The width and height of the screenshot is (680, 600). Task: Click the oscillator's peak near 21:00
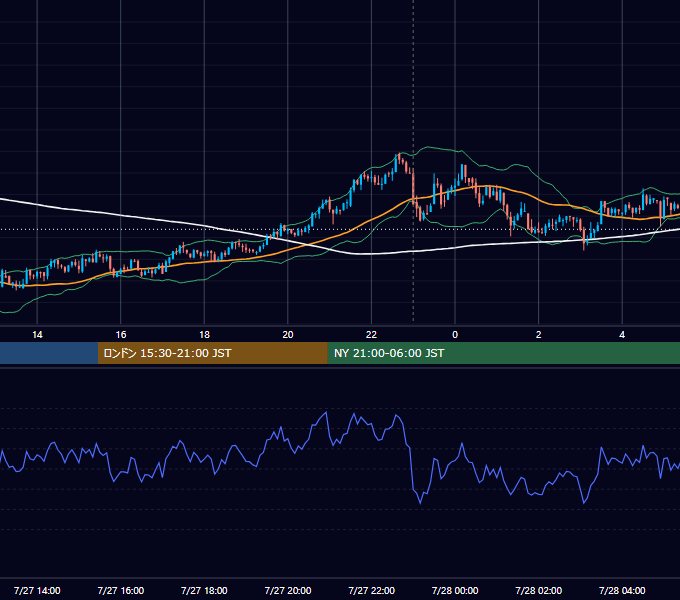[x=326, y=413]
